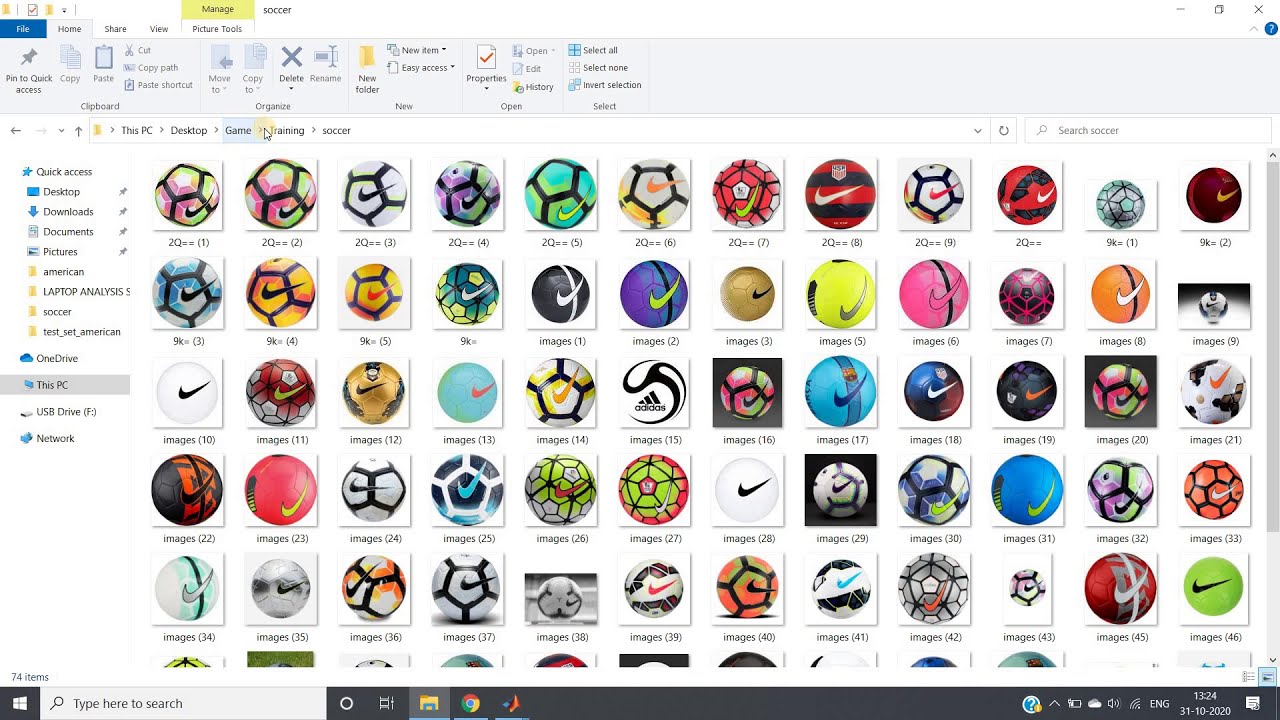
Task: Open Downloads in the navigation pane
Action: pos(68,211)
